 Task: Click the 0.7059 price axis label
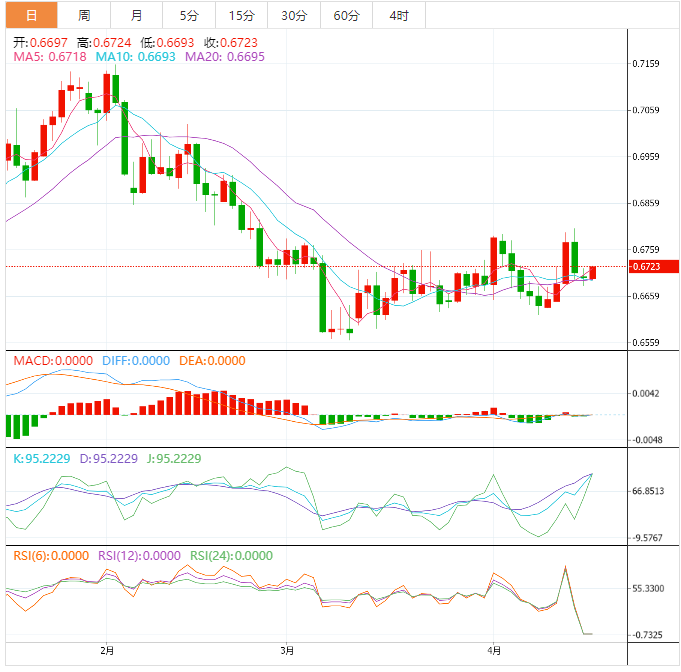coord(646,110)
